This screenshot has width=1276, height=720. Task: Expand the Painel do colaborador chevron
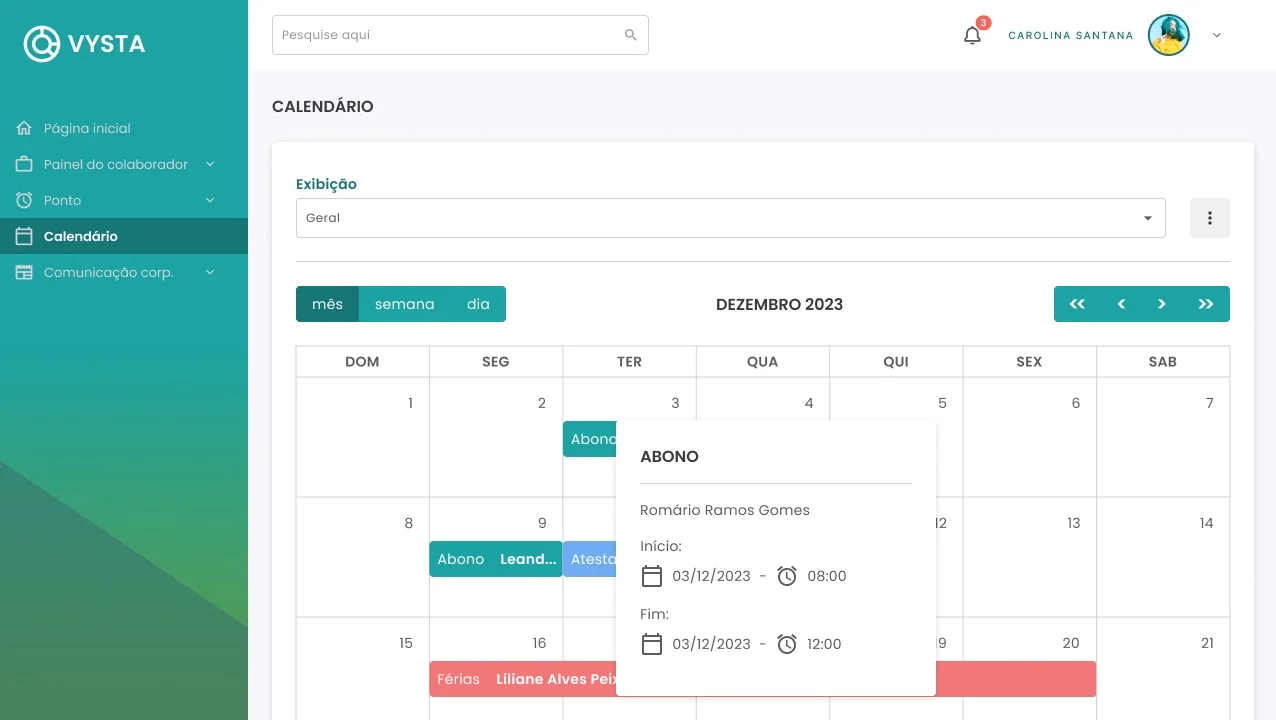click(x=210, y=164)
